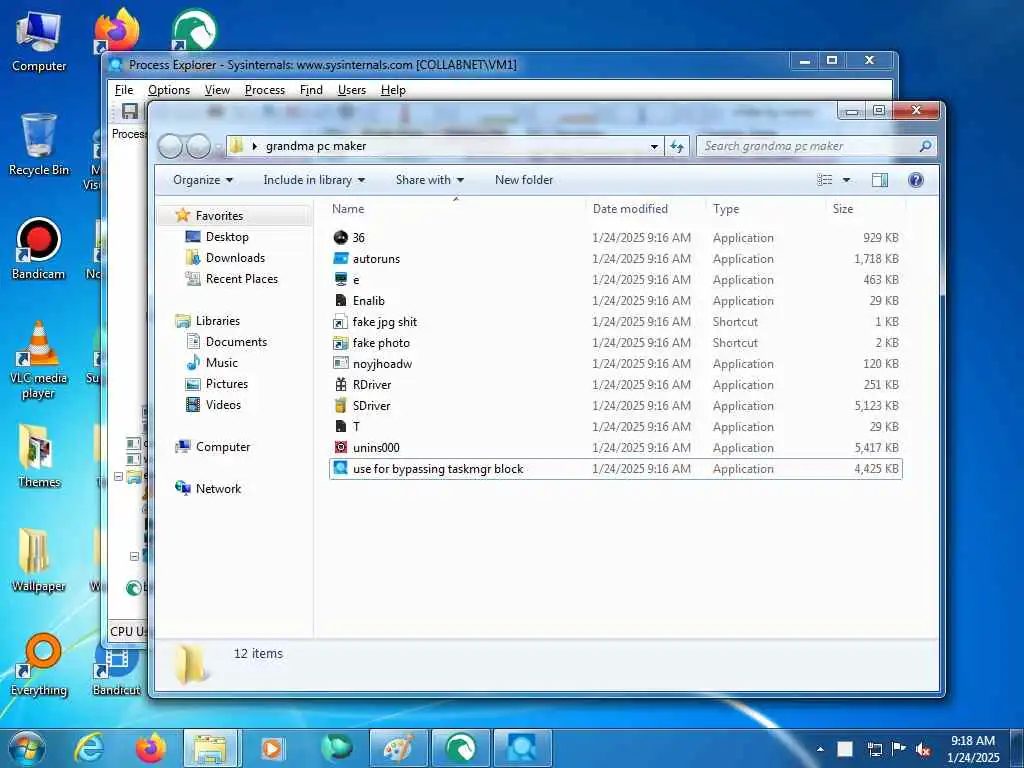Viewport: 1024px width, 768px height.
Task: Open the Start menu
Action: coord(27,748)
